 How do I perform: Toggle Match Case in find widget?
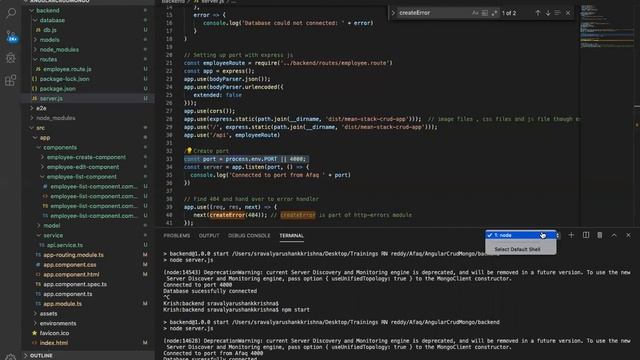pyautogui.click(x=475, y=13)
